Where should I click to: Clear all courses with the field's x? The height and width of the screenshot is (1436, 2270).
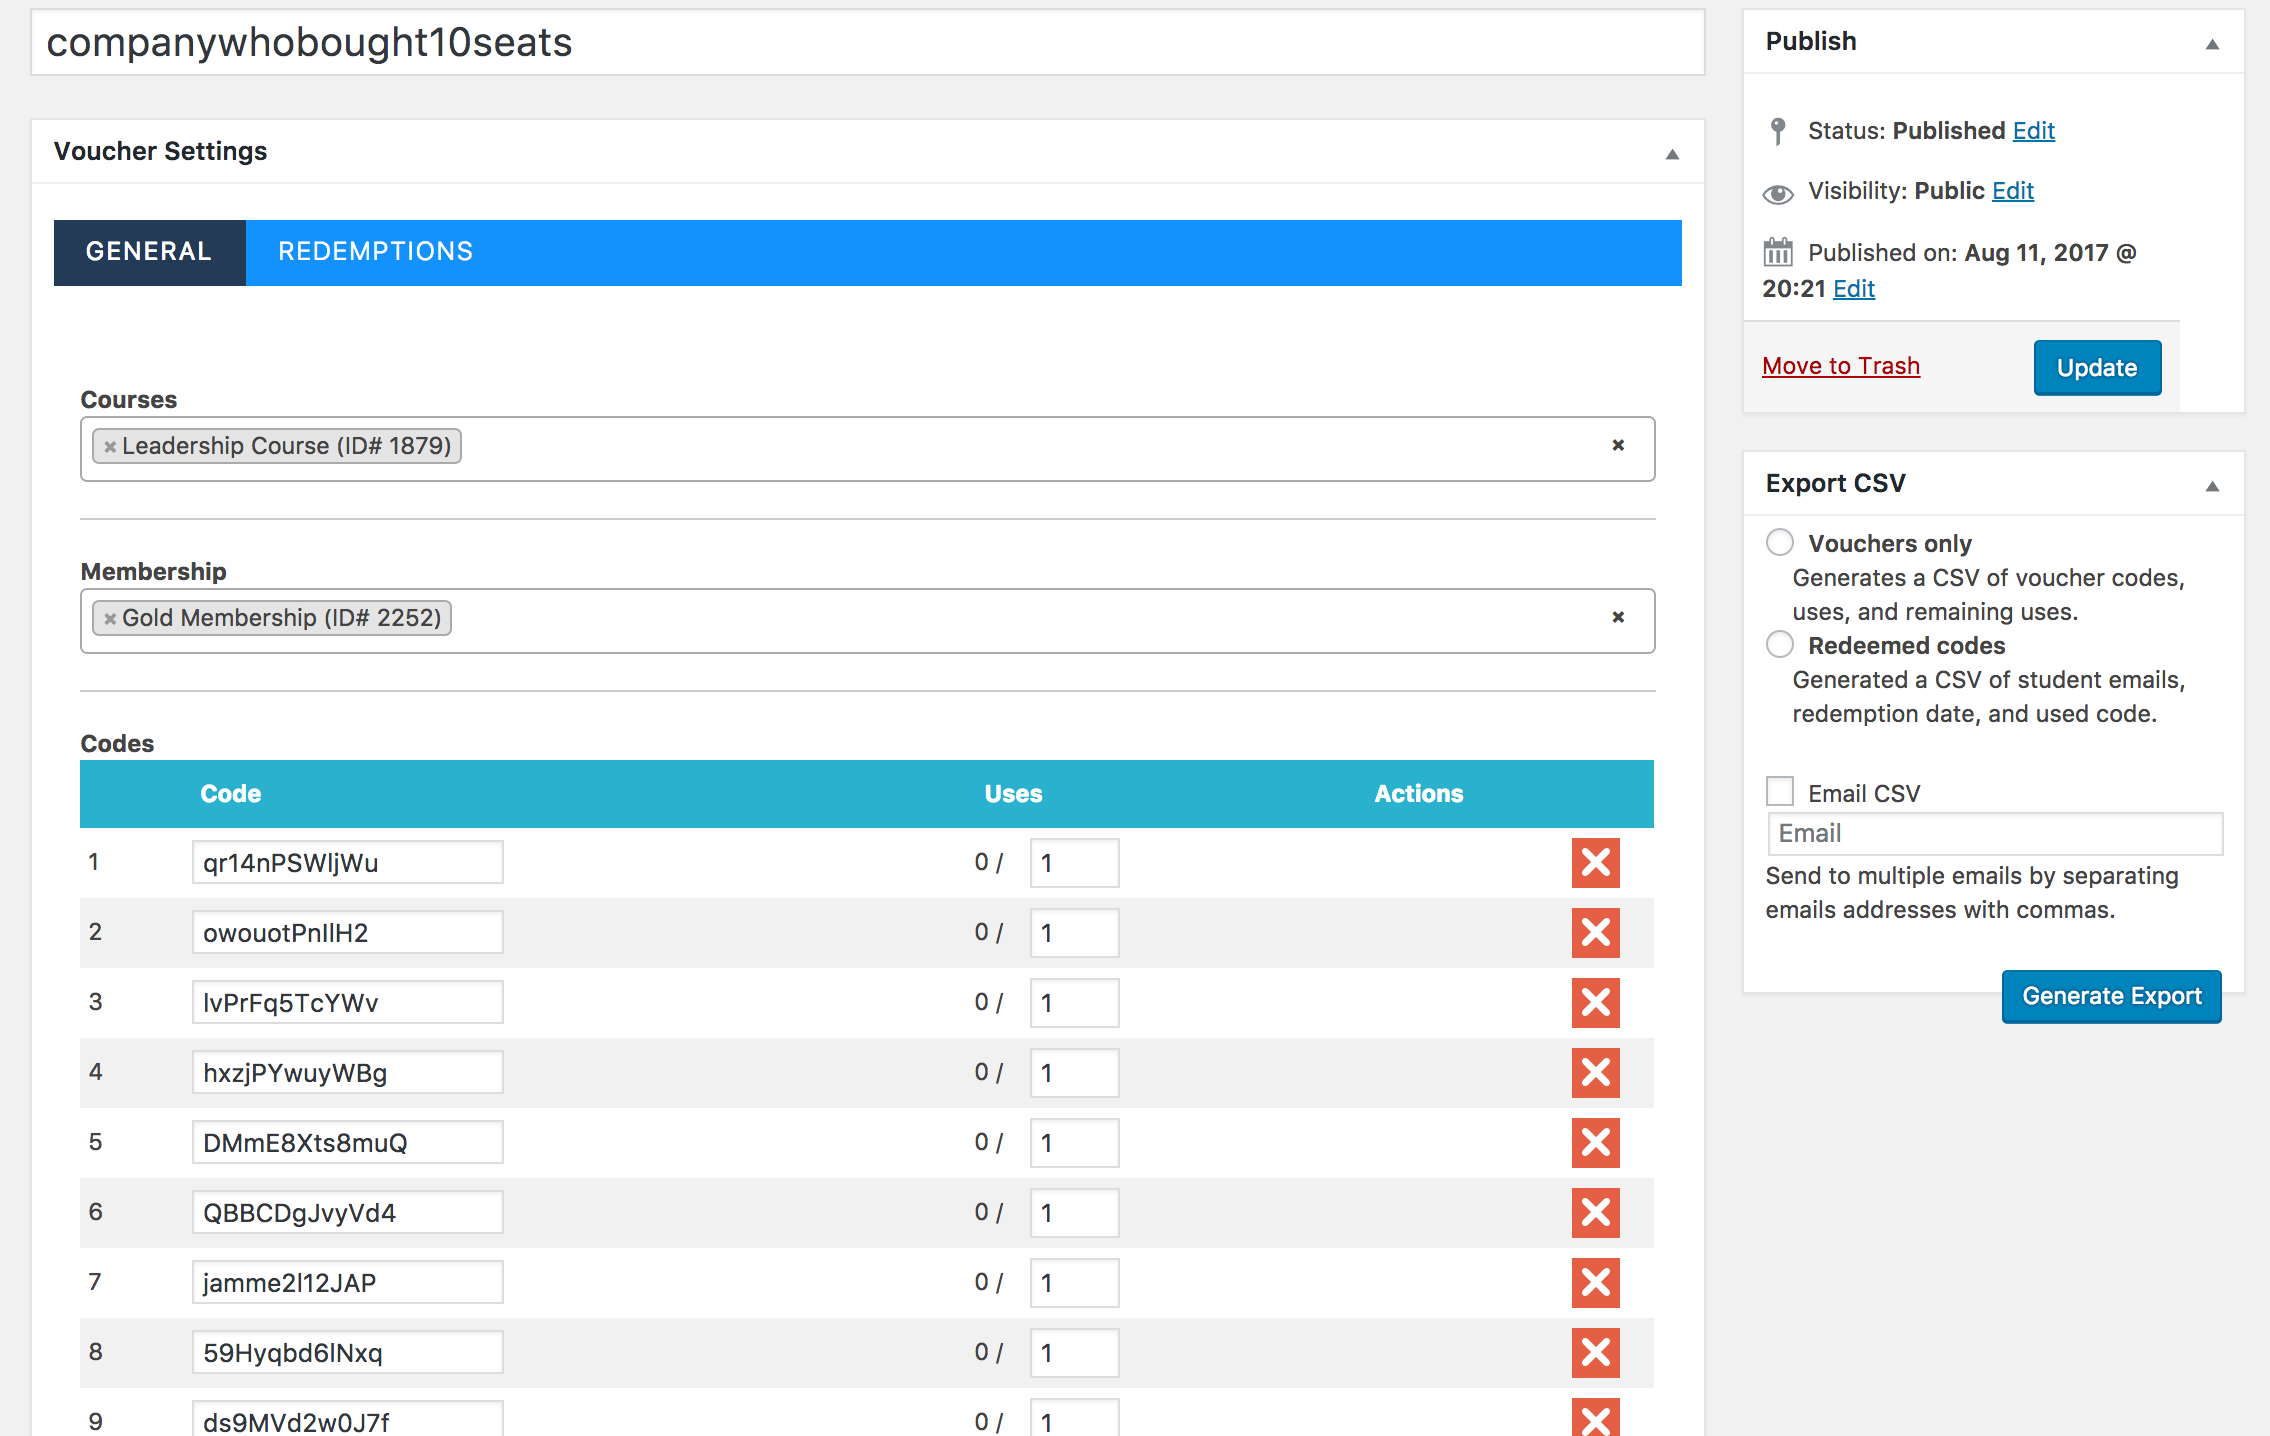pos(1618,446)
